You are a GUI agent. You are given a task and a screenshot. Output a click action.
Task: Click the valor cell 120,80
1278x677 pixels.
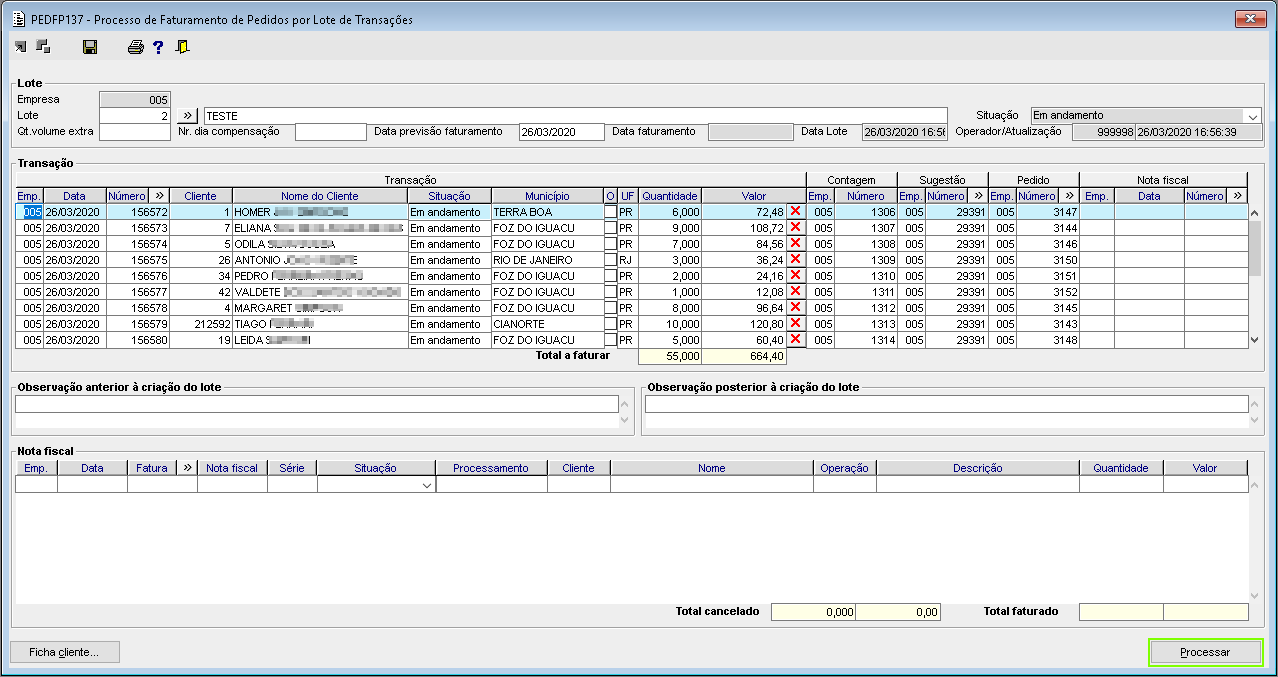click(x=744, y=324)
